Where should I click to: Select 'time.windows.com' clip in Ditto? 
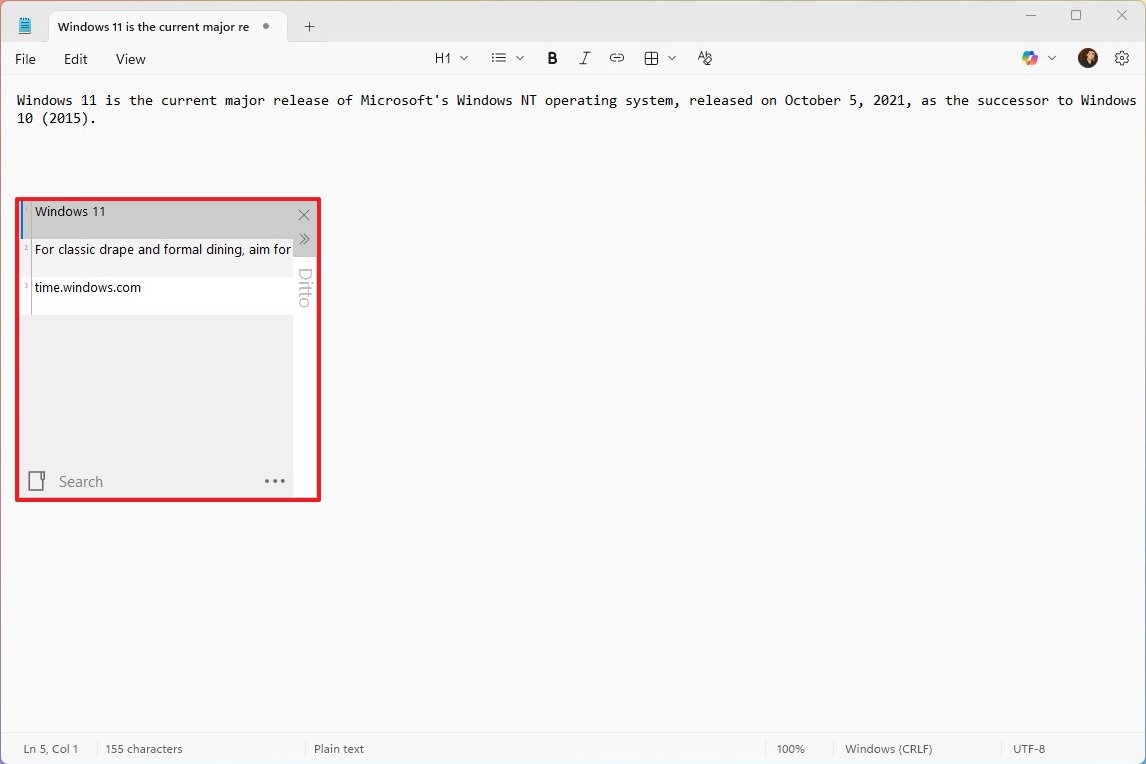pyautogui.click(x=88, y=288)
